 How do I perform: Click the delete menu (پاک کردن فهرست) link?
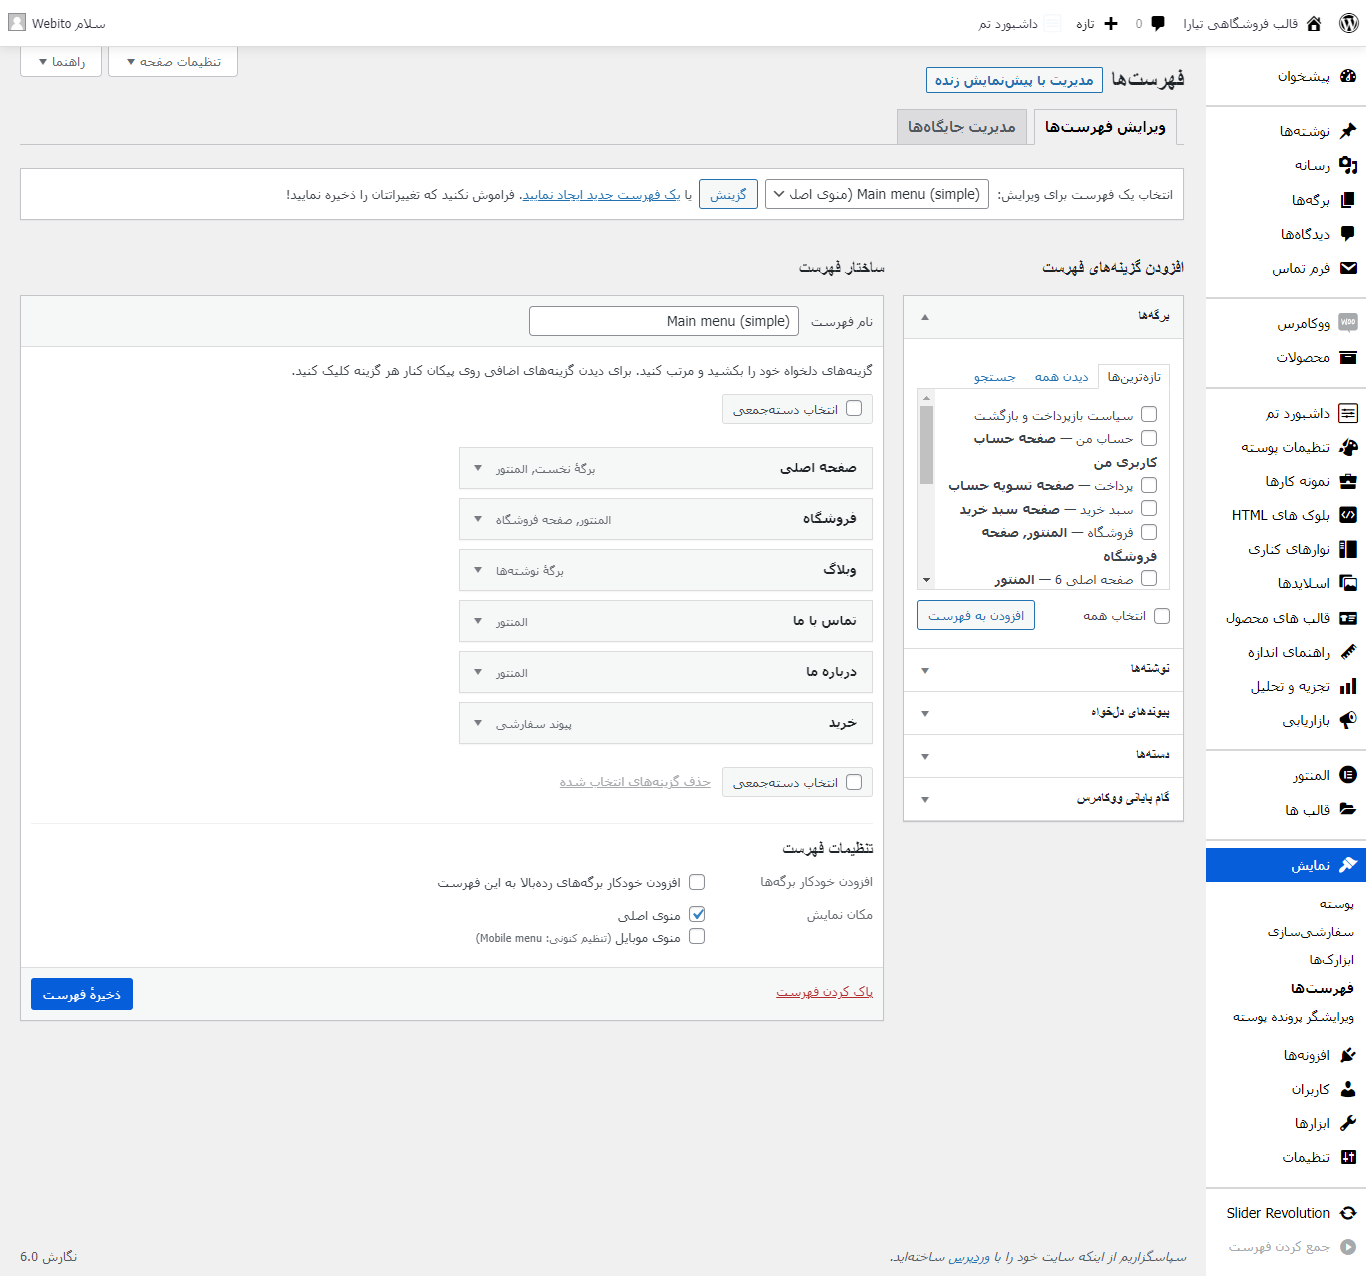pos(824,992)
